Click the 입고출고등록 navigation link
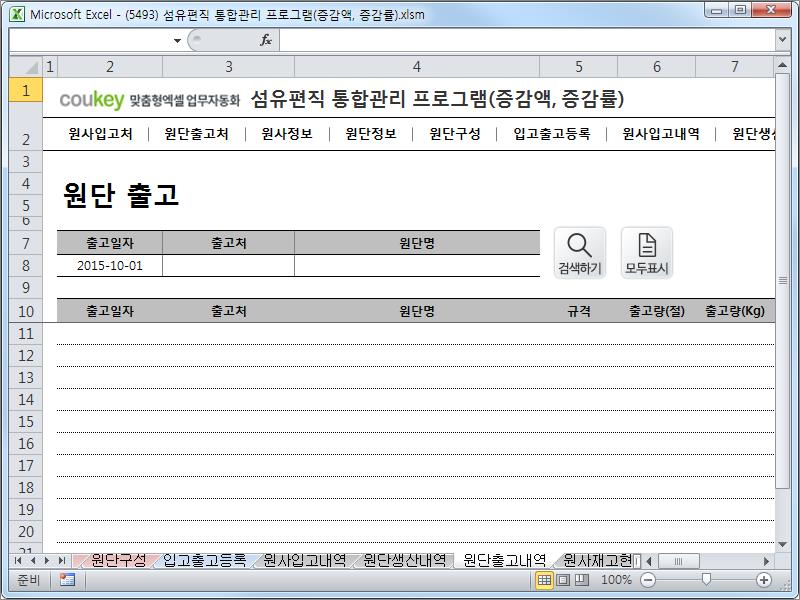 tap(552, 134)
